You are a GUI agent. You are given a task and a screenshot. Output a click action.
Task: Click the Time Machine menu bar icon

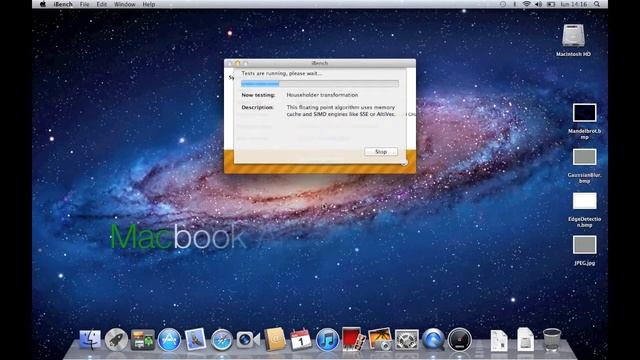503,4
